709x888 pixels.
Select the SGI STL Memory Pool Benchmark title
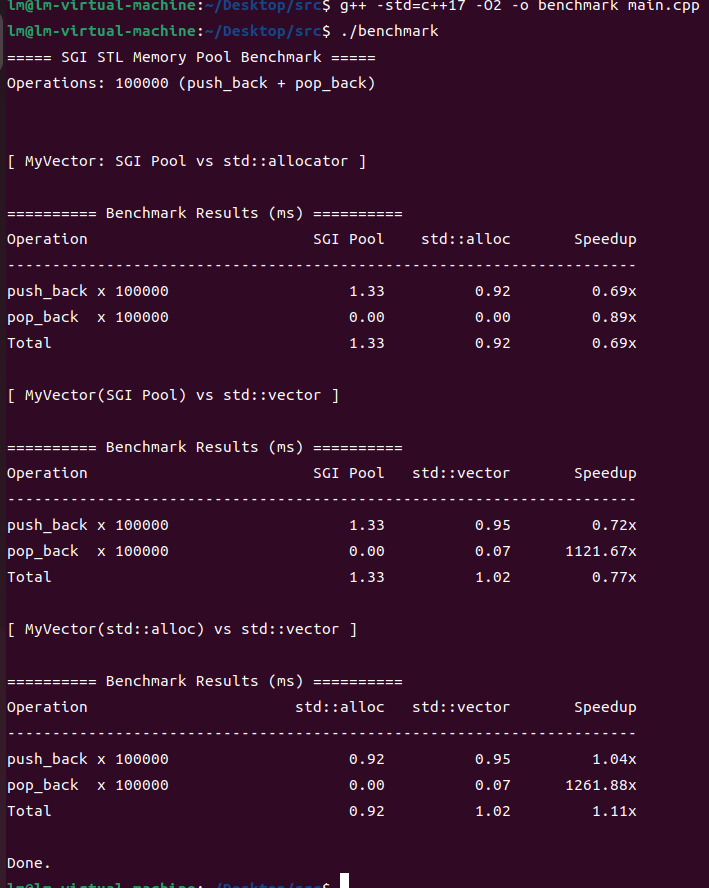click(191, 57)
